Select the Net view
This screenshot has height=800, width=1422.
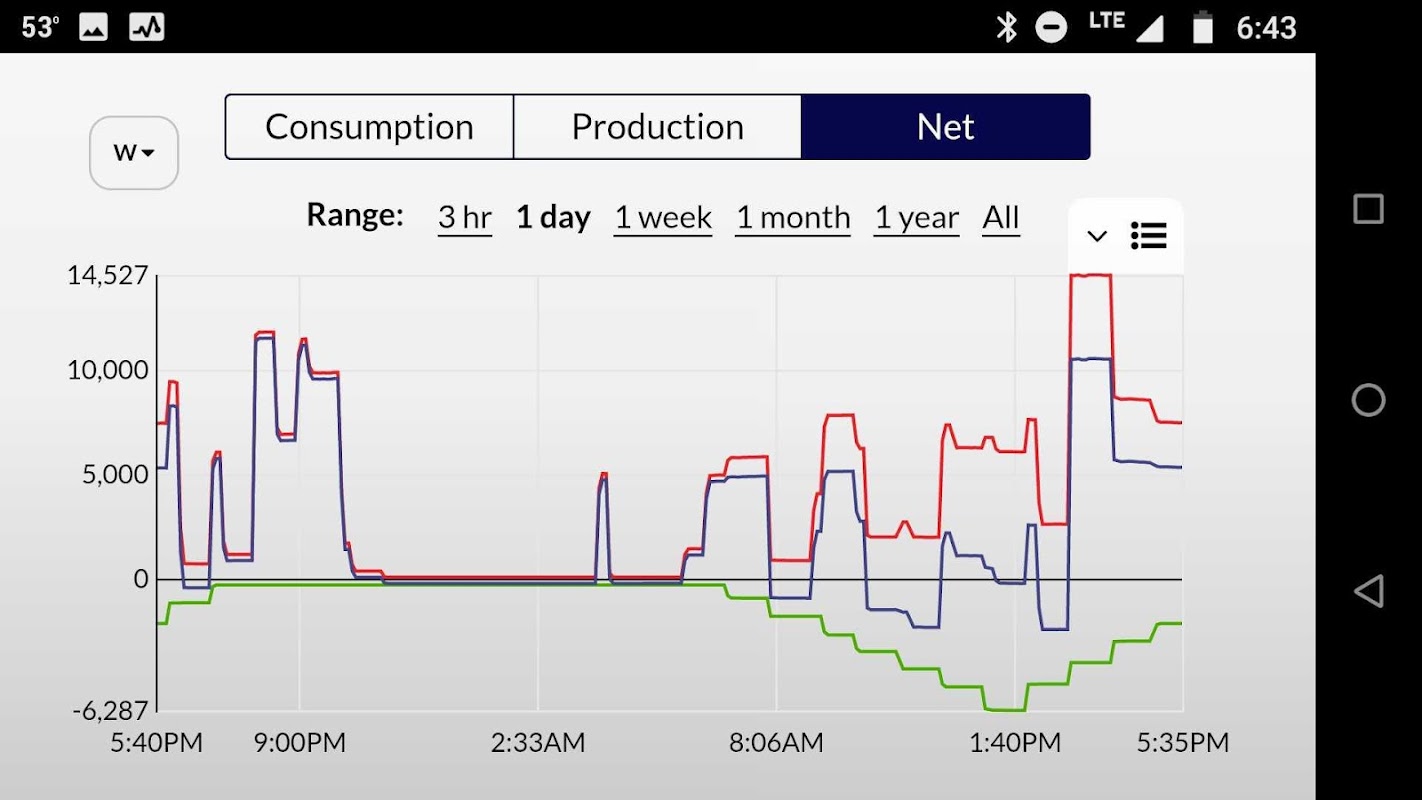click(x=946, y=127)
